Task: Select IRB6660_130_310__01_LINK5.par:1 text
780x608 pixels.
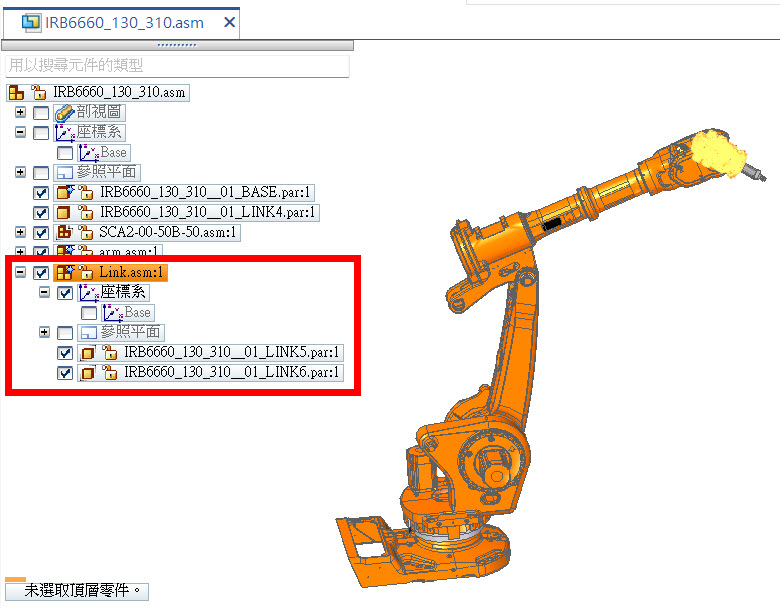Action: click(231, 353)
